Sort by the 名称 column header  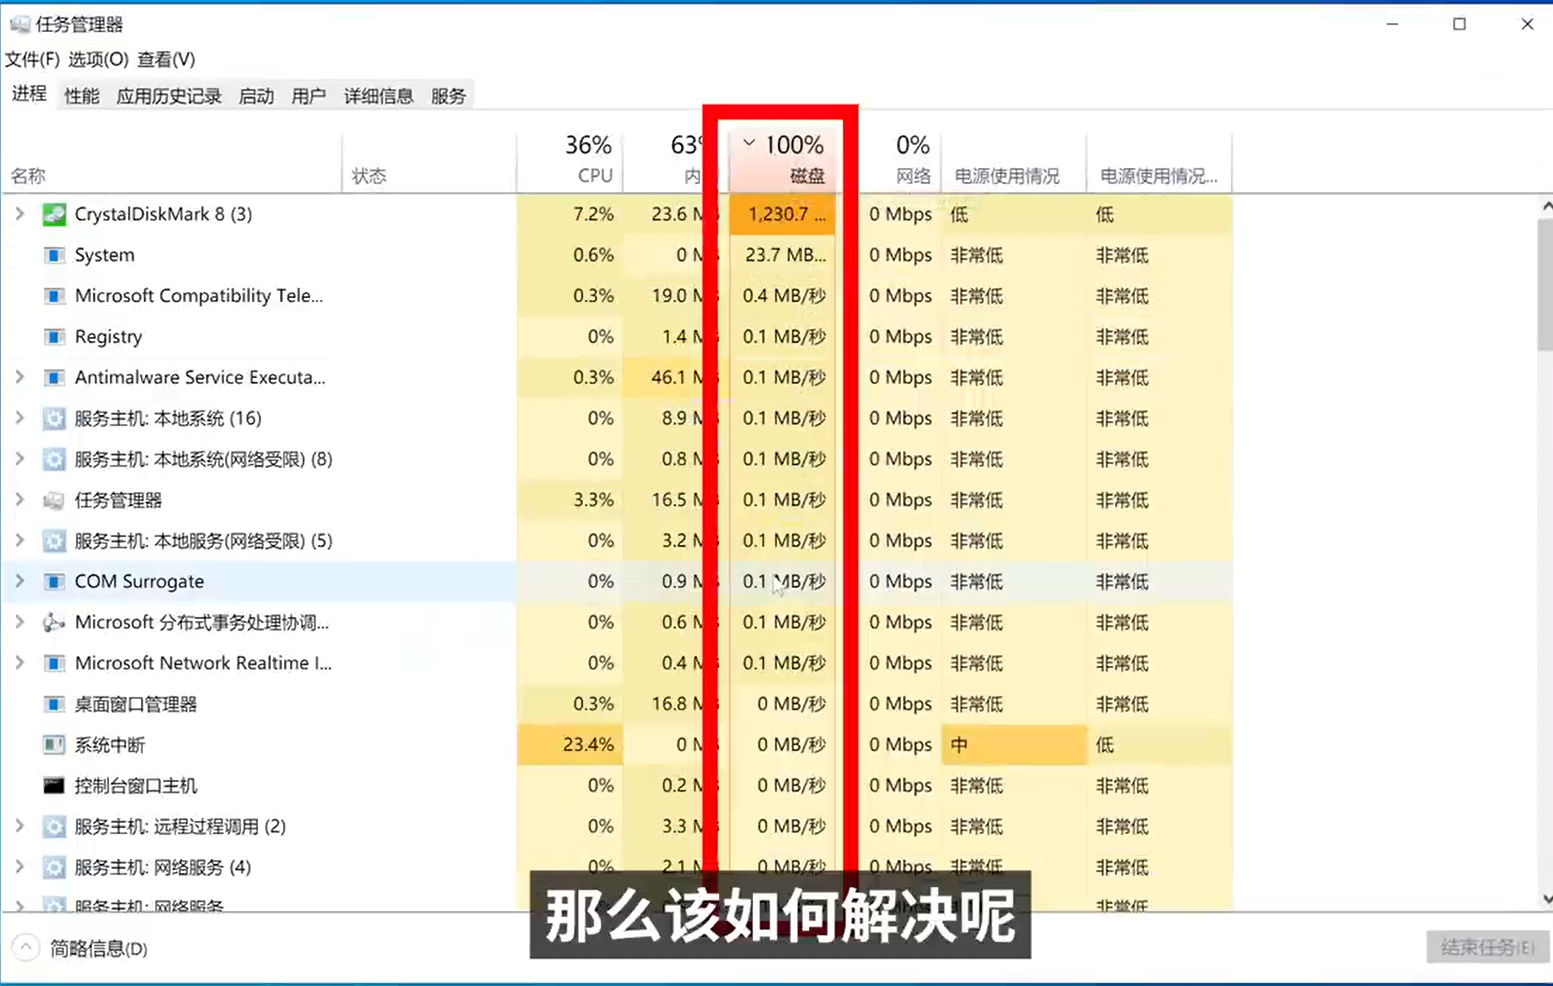pos(171,161)
